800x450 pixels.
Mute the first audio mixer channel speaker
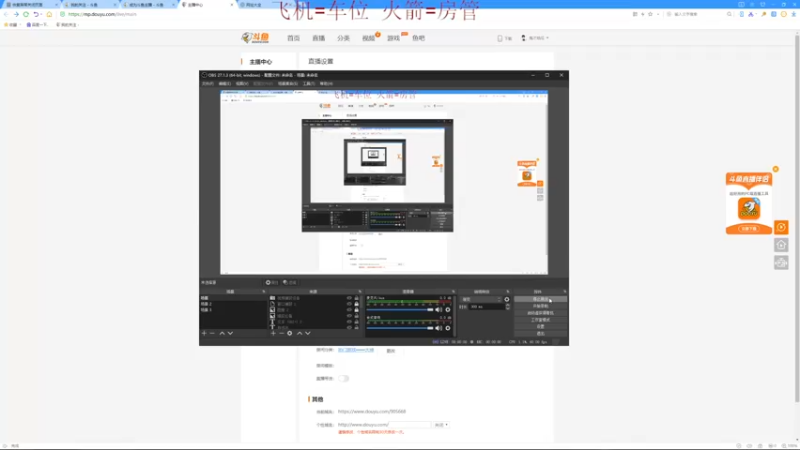[x=438, y=310]
